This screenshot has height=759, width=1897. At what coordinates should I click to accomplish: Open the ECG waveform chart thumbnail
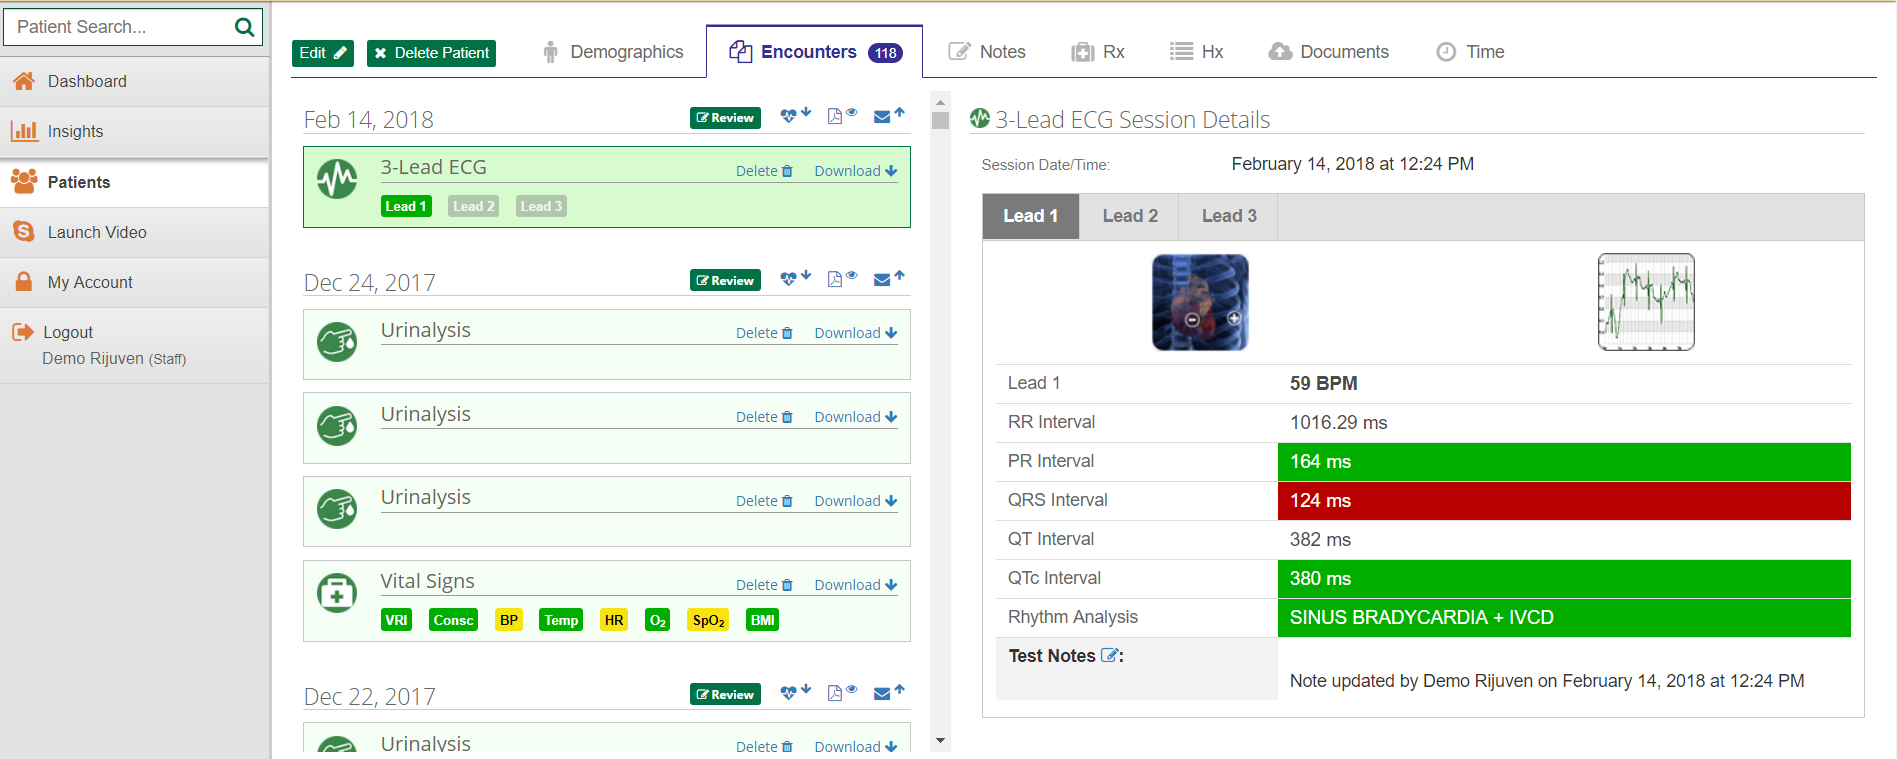click(x=1646, y=302)
